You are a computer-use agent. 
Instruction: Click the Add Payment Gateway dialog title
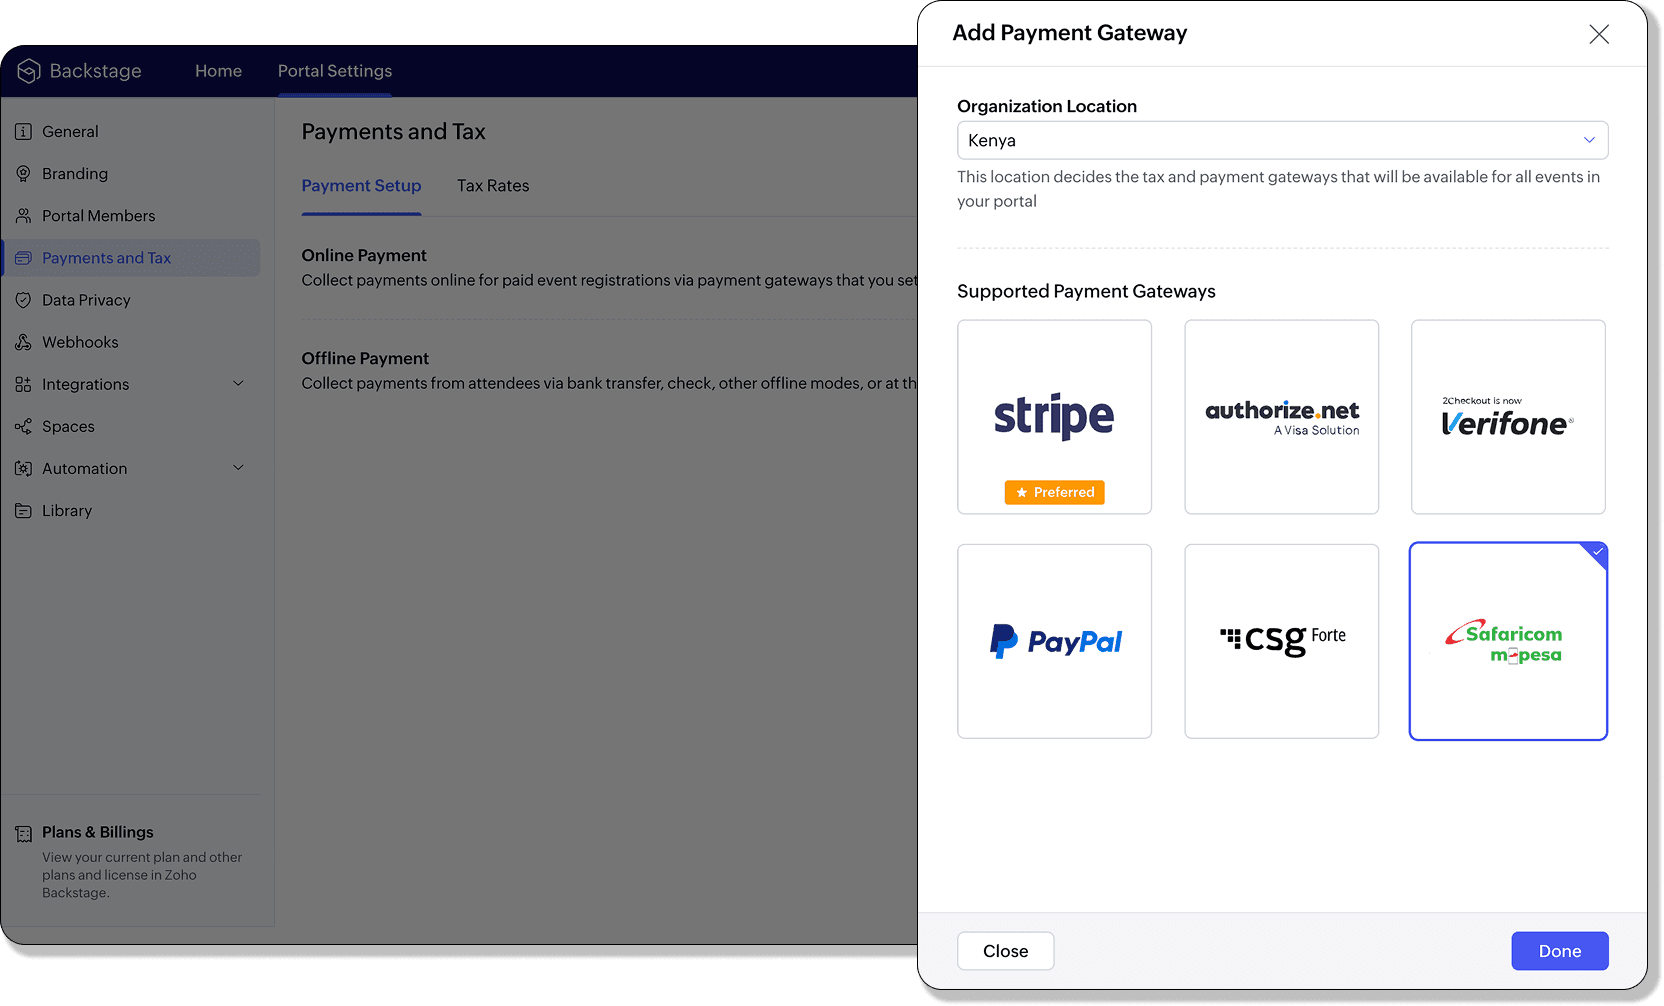(1069, 33)
